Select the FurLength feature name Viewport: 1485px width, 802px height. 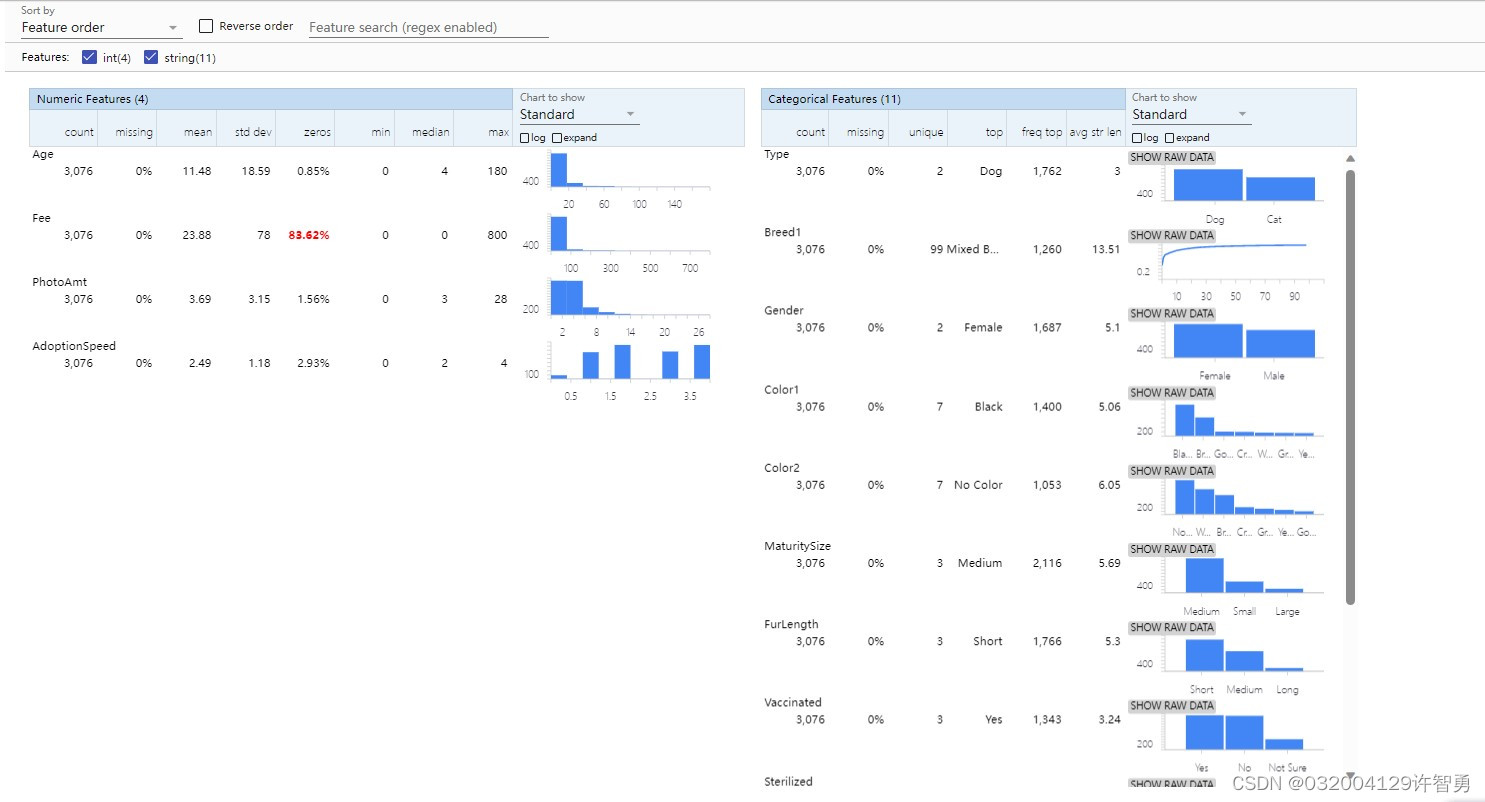tap(791, 624)
